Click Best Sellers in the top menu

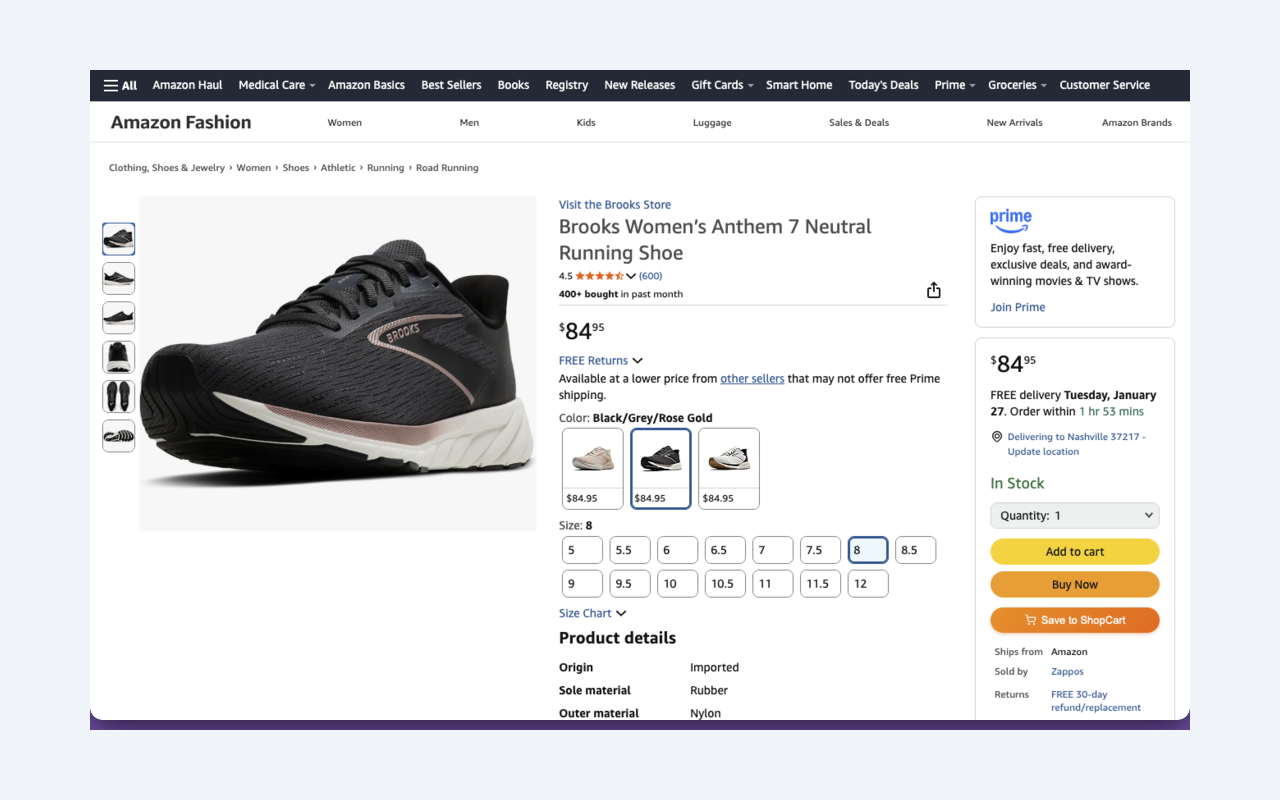[x=451, y=85]
